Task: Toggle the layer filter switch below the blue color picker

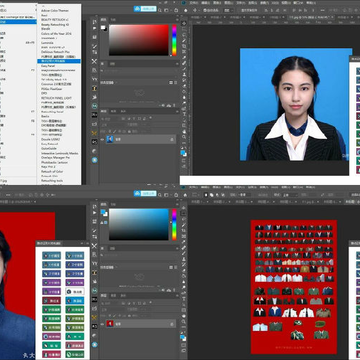Action: [x=151, y=303]
